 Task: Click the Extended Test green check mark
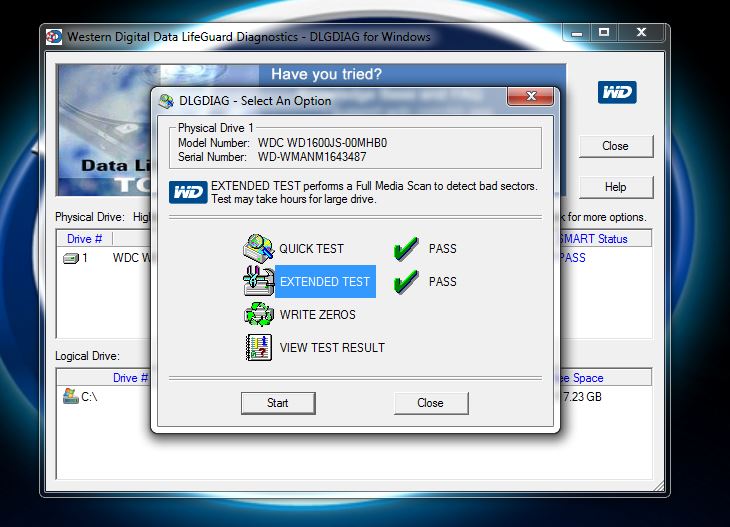coord(405,281)
